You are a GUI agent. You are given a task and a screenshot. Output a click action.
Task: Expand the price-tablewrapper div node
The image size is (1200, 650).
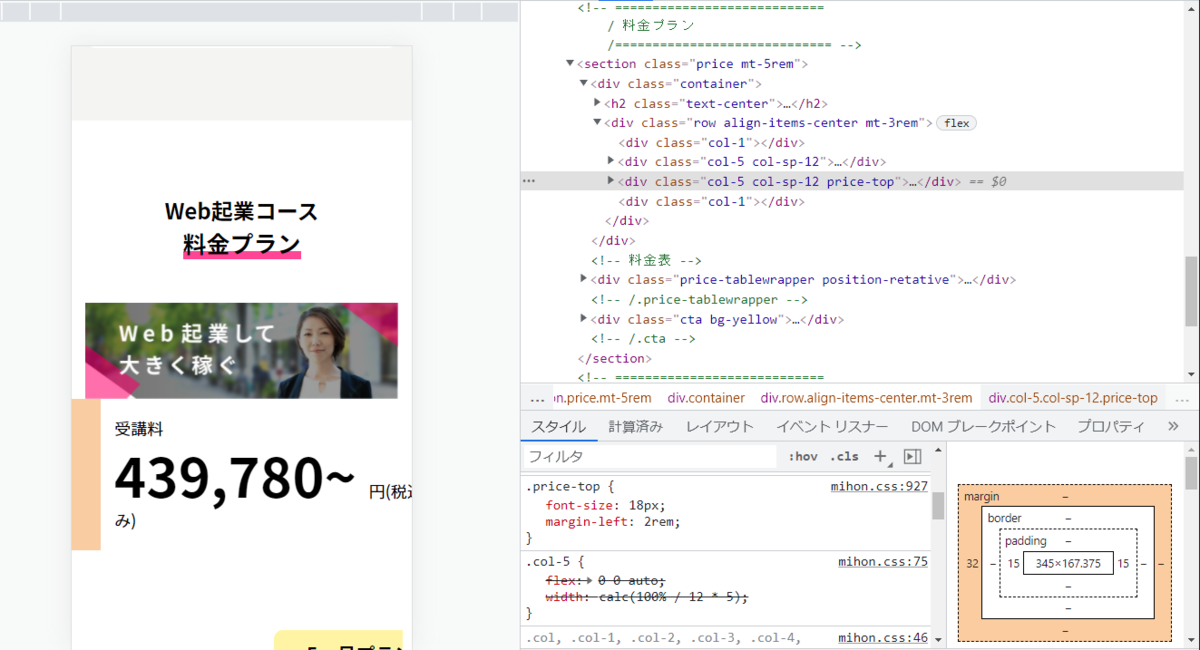coord(584,279)
